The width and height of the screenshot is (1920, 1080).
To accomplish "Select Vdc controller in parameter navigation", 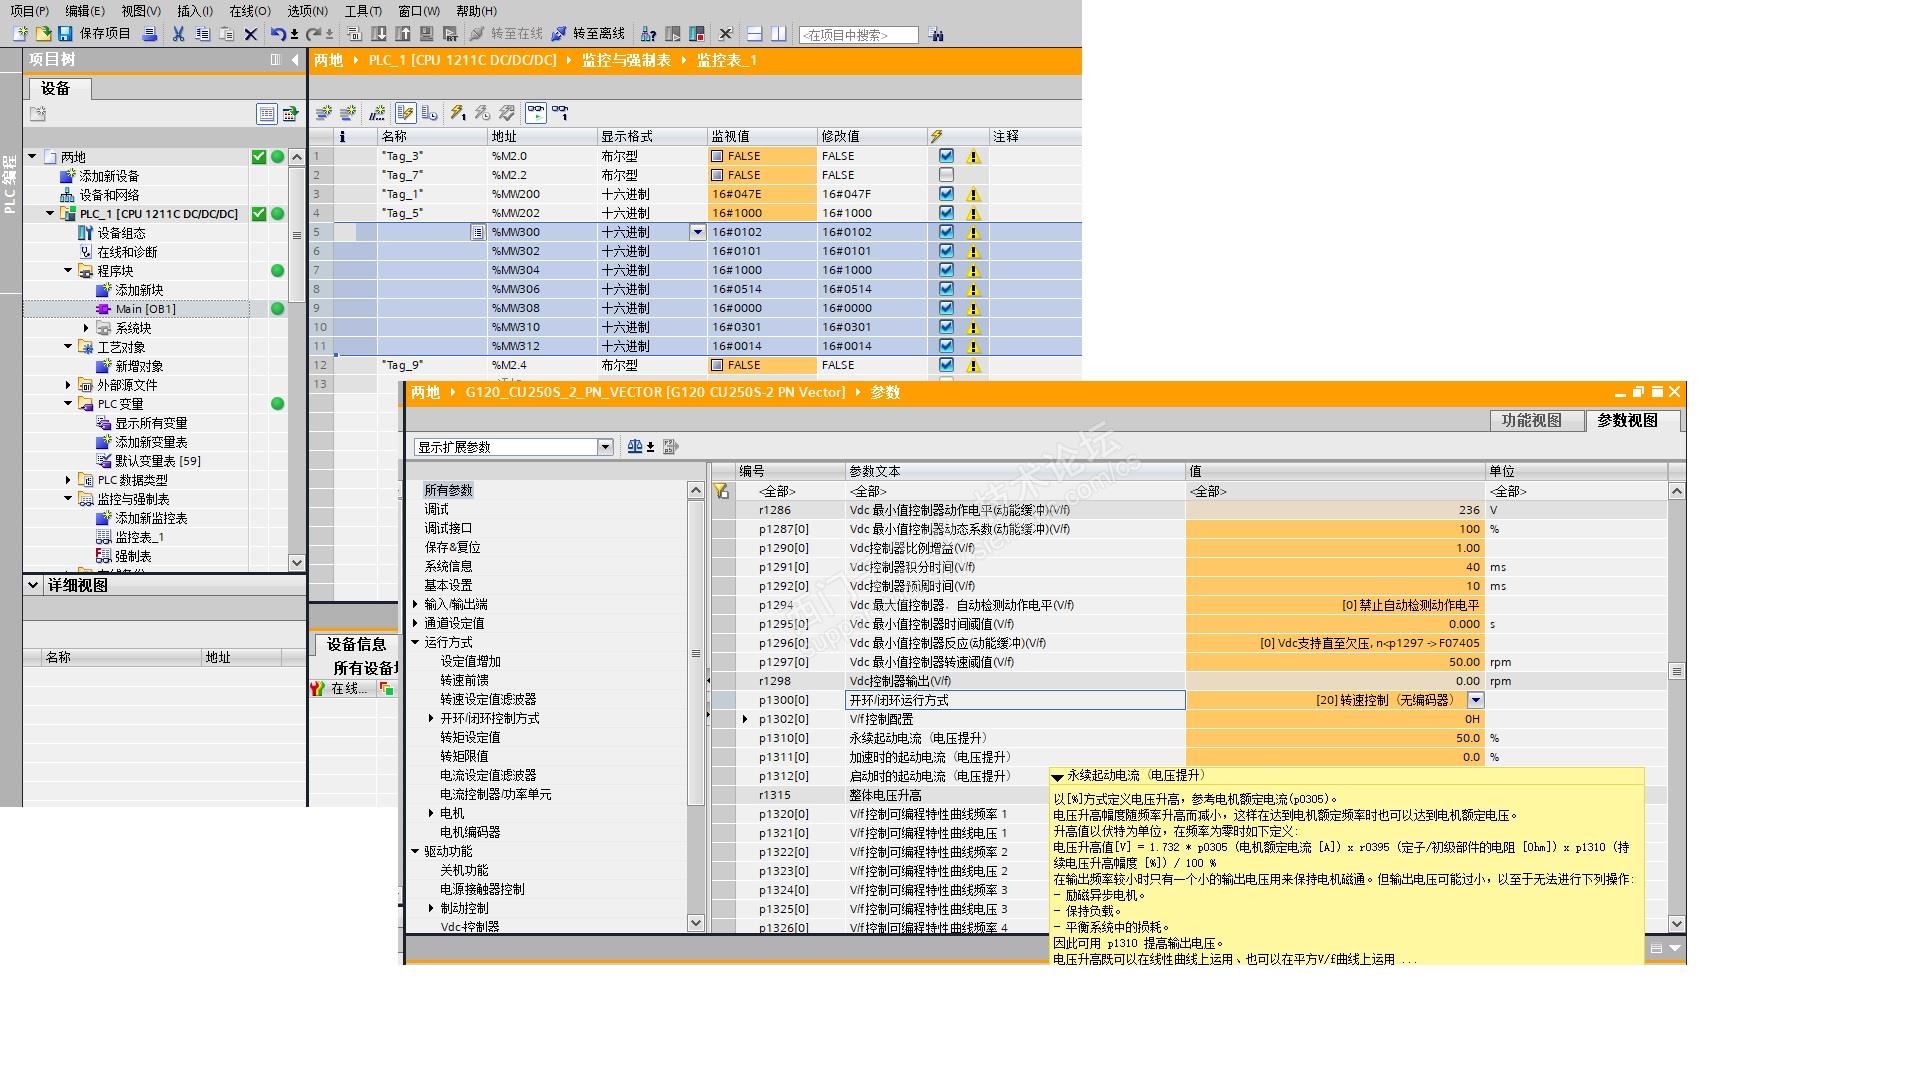I will pos(469,927).
